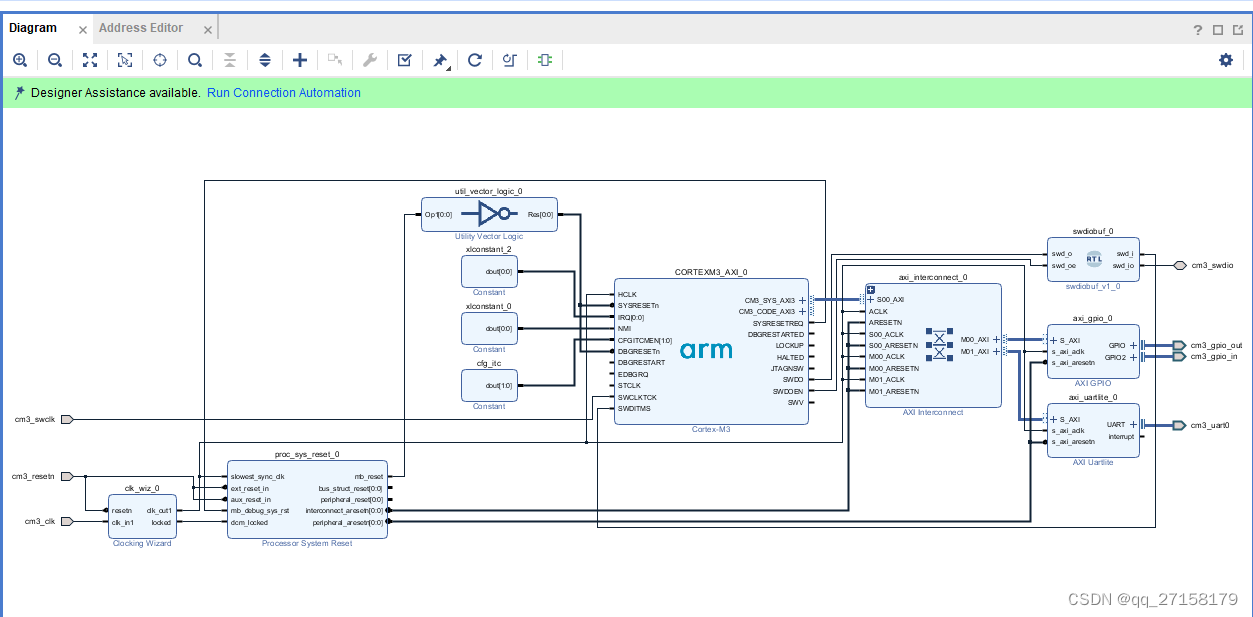Click the Make External icon

[x=335, y=60]
